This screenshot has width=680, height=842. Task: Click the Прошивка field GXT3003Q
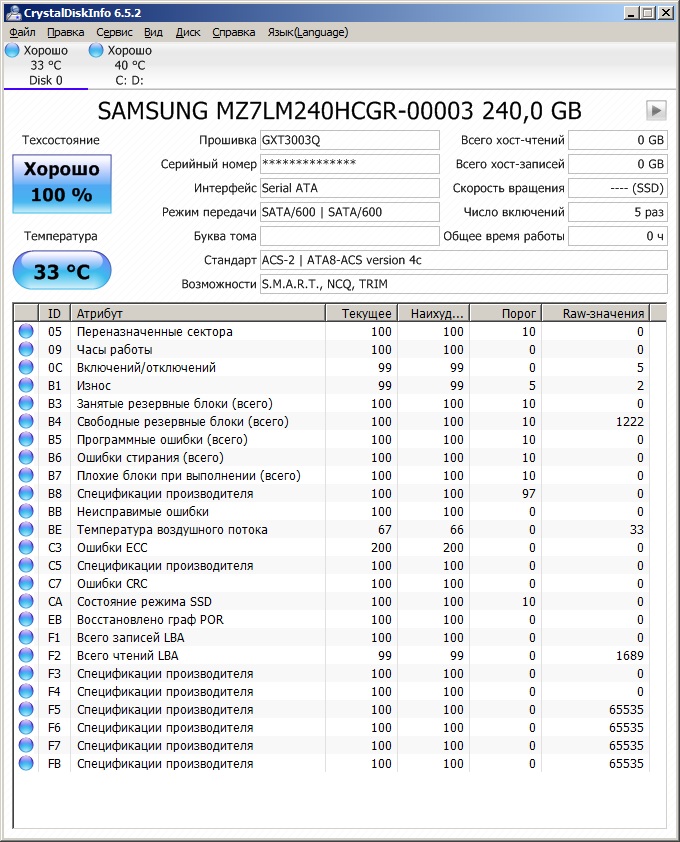pyautogui.click(x=350, y=140)
